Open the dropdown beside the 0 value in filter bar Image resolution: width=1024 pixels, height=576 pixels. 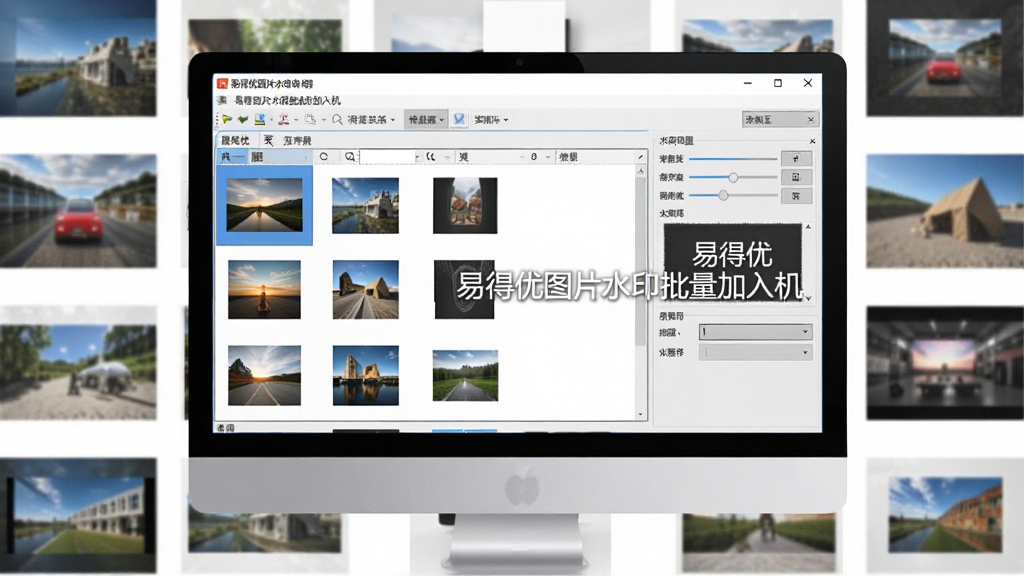click(547, 157)
